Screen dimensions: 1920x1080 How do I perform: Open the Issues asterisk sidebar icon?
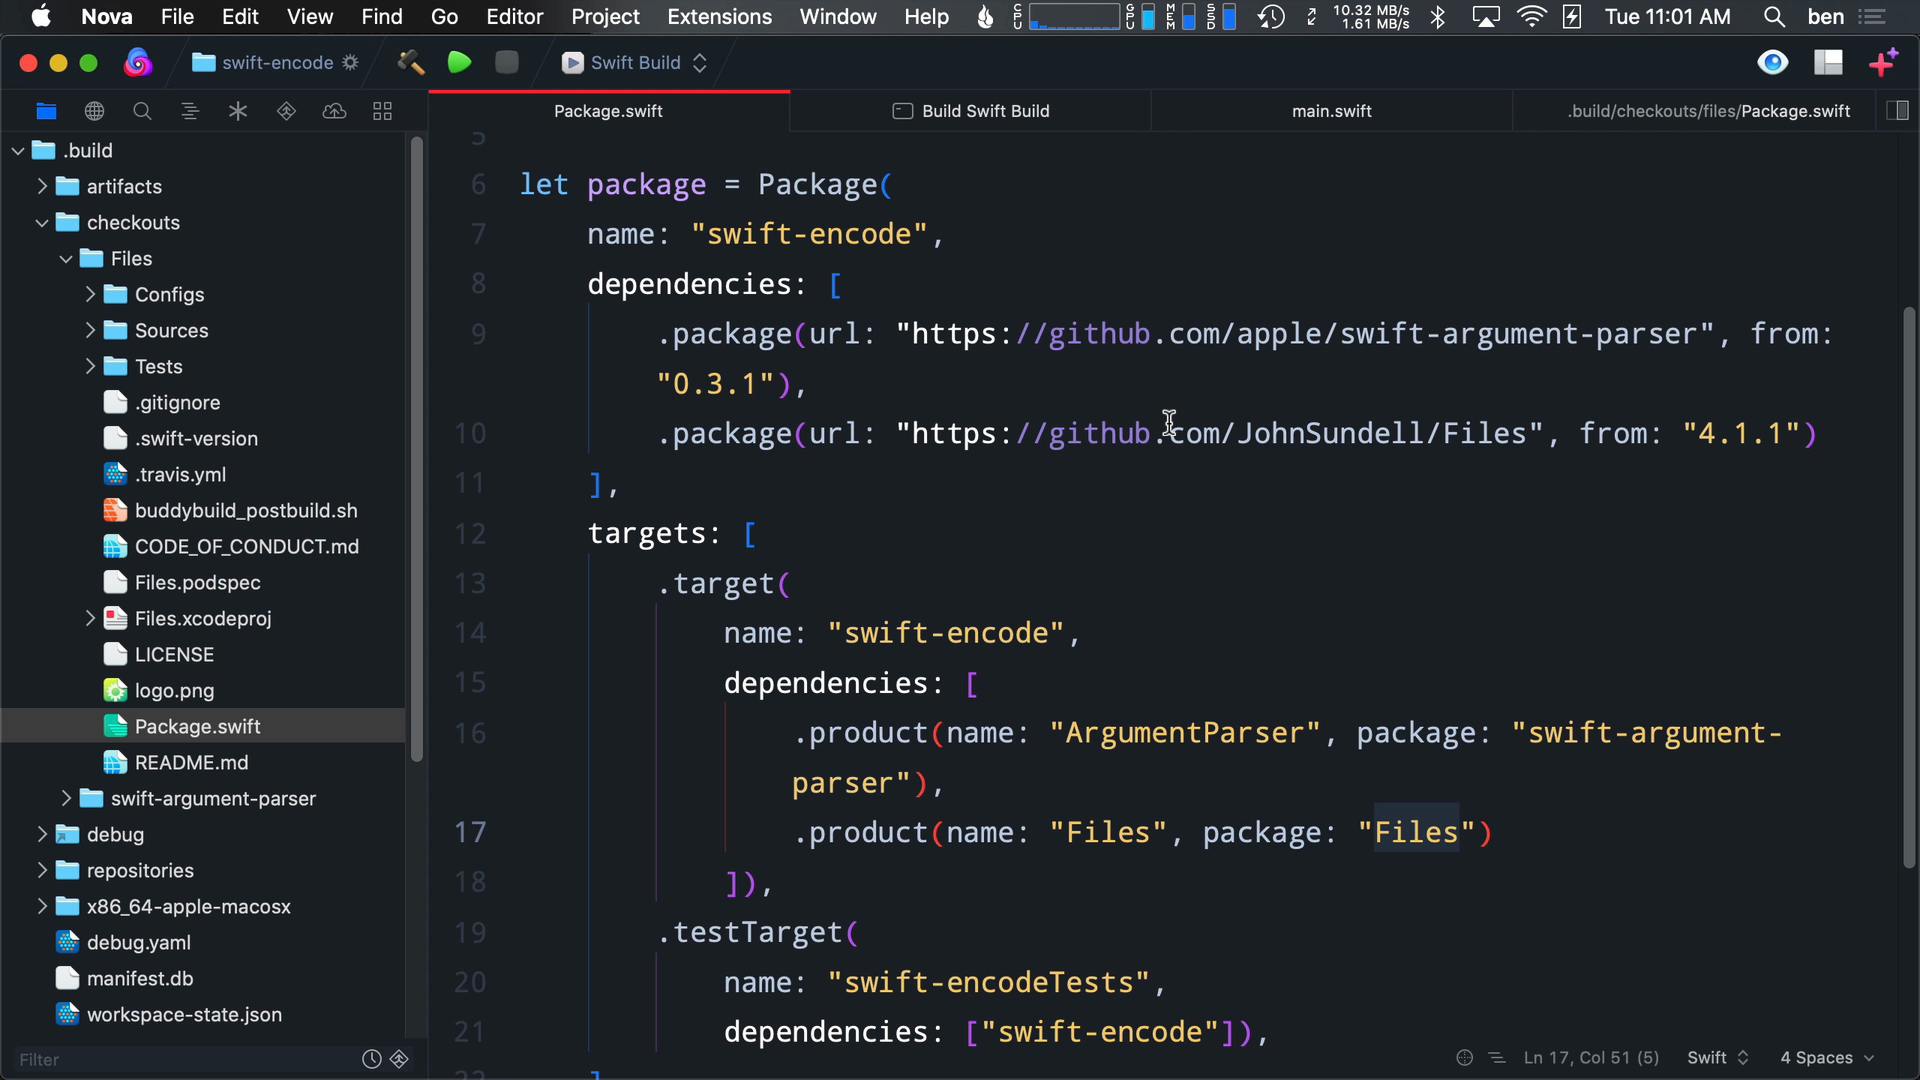click(238, 111)
